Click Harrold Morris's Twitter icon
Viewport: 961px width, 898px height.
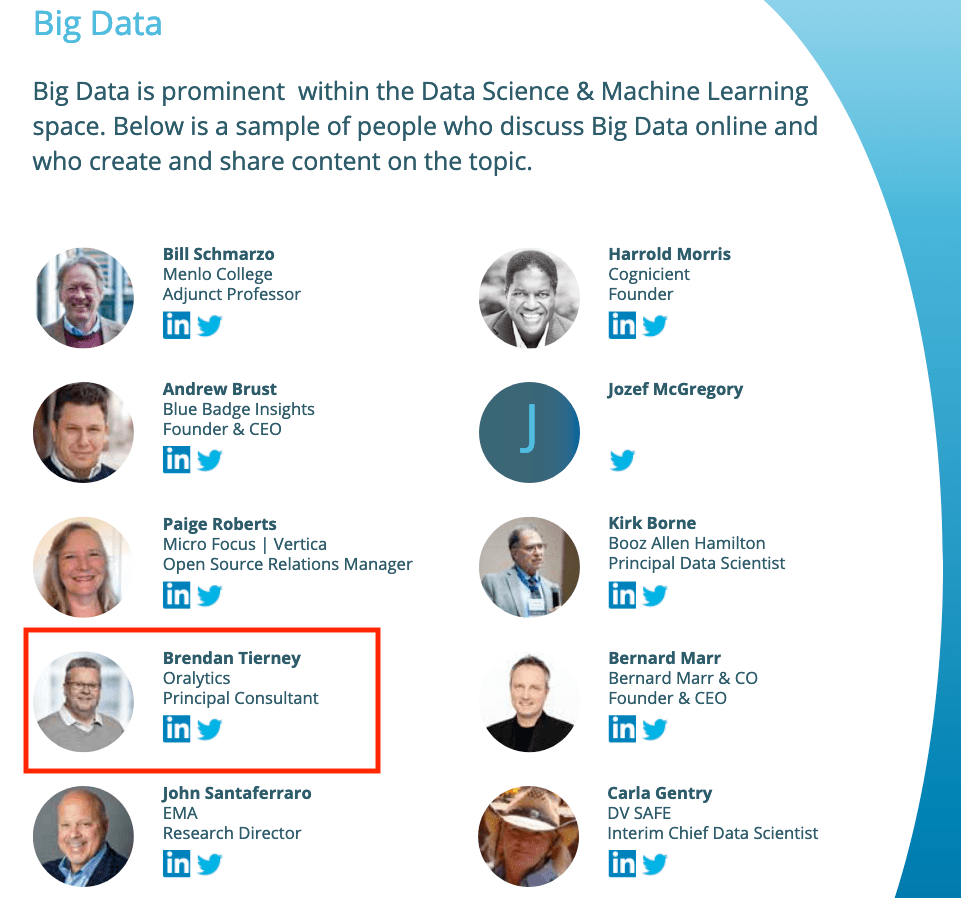pos(654,325)
